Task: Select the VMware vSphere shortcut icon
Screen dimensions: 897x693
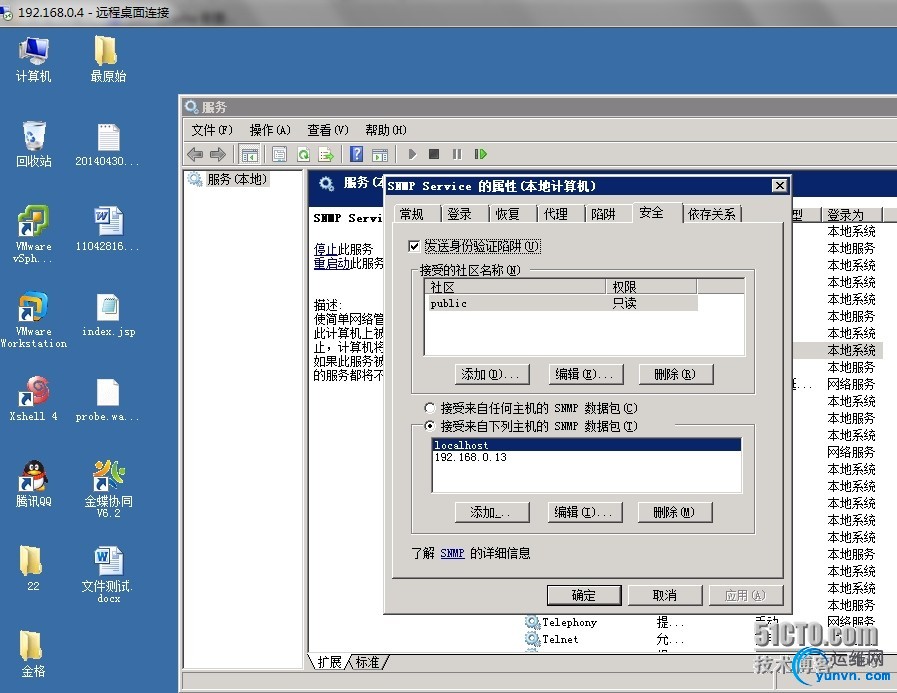Action: pyautogui.click(x=33, y=233)
